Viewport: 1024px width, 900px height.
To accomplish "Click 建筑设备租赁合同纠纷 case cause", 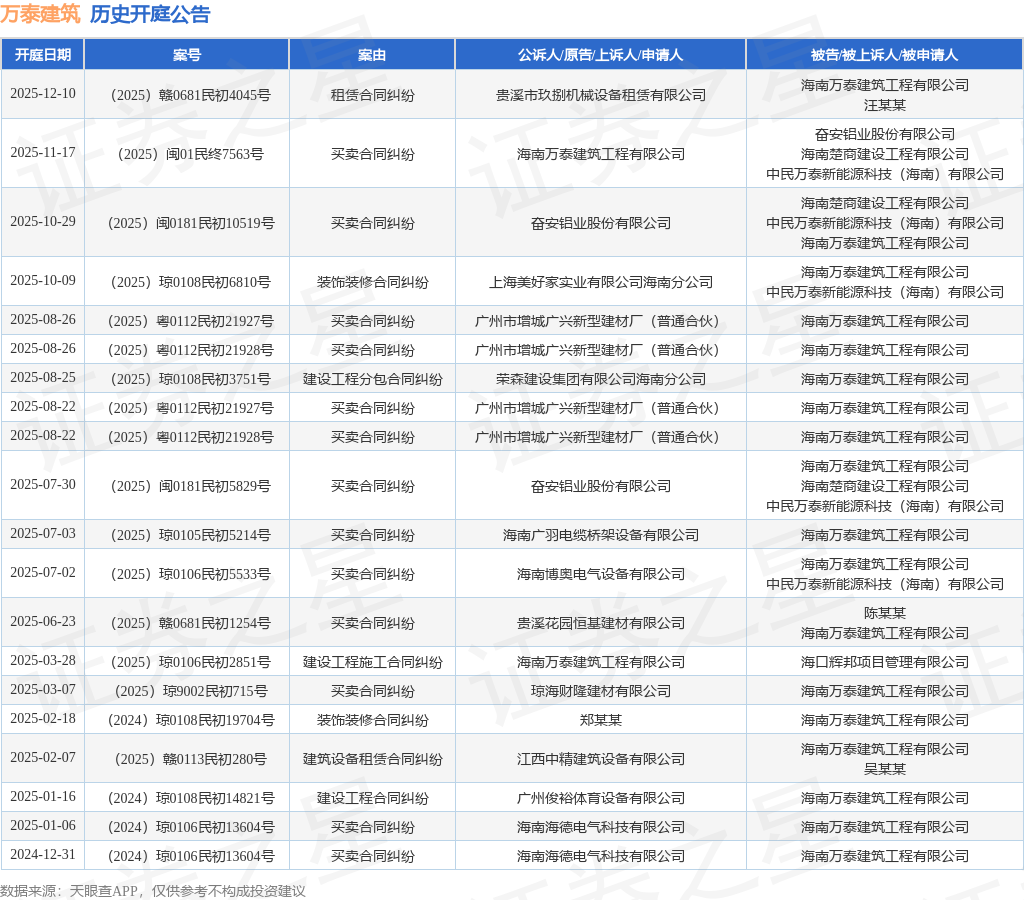I will pos(372,759).
